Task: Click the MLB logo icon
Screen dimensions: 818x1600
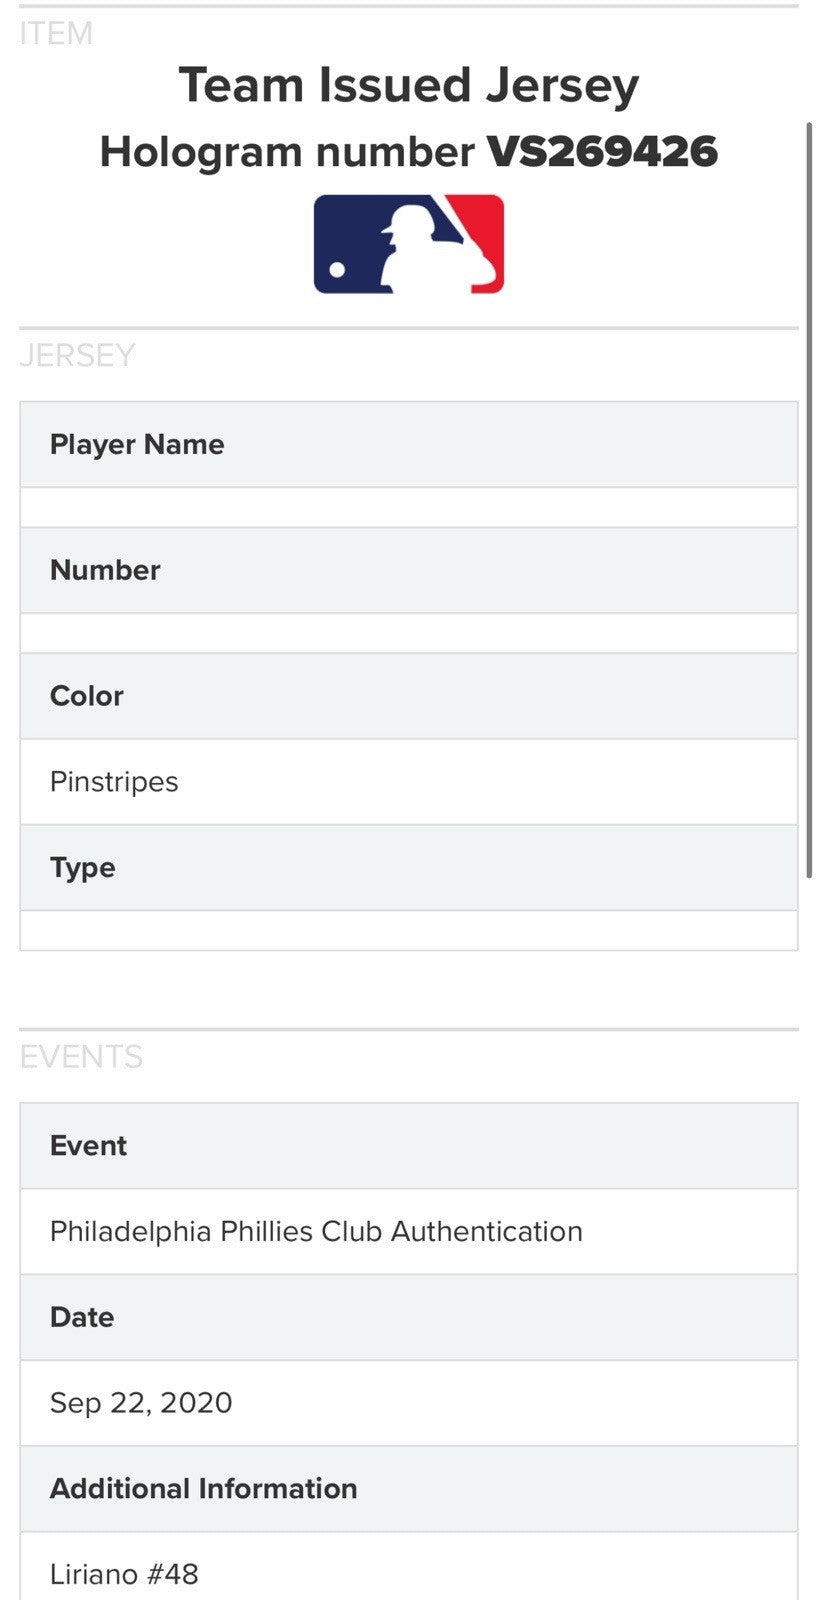Action: [x=408, y=244]
